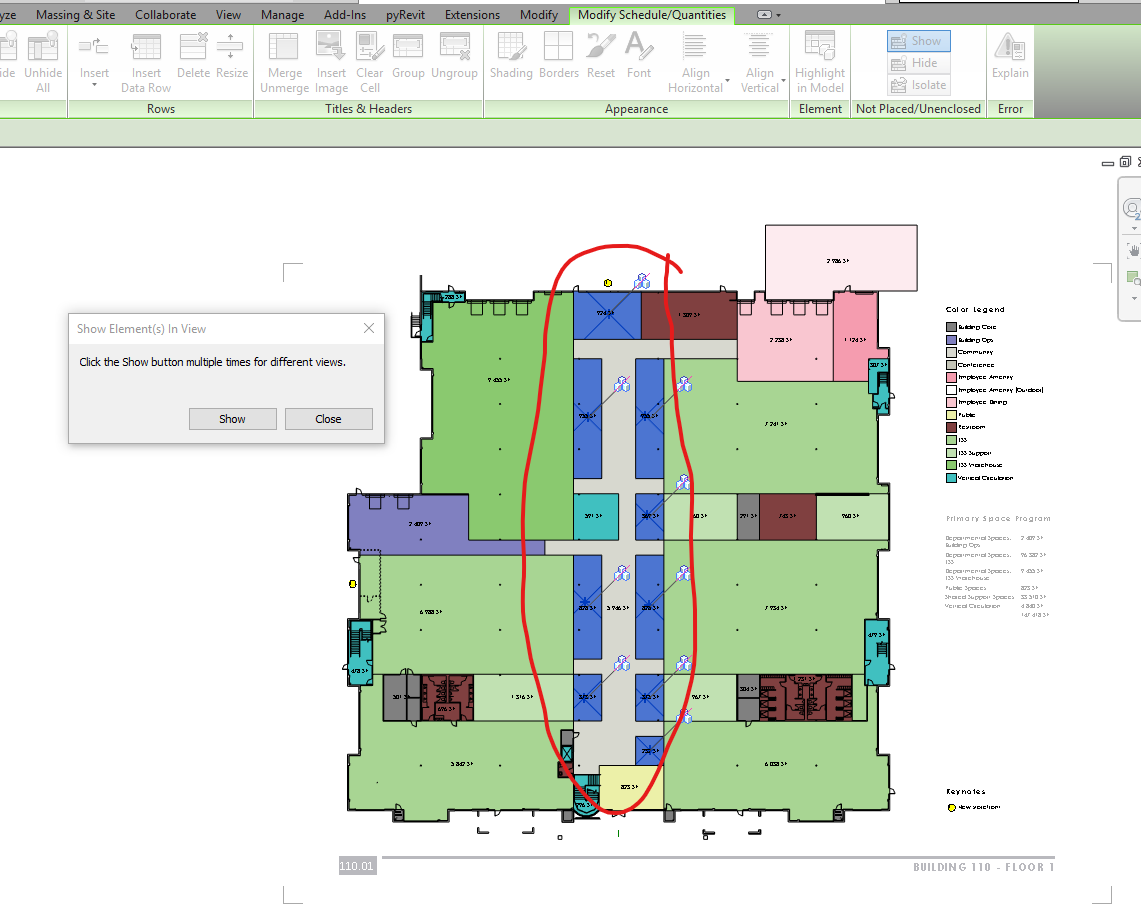Click the 110.01 sheet number label
Viewport: 1141px width, 913px height.
357,866
